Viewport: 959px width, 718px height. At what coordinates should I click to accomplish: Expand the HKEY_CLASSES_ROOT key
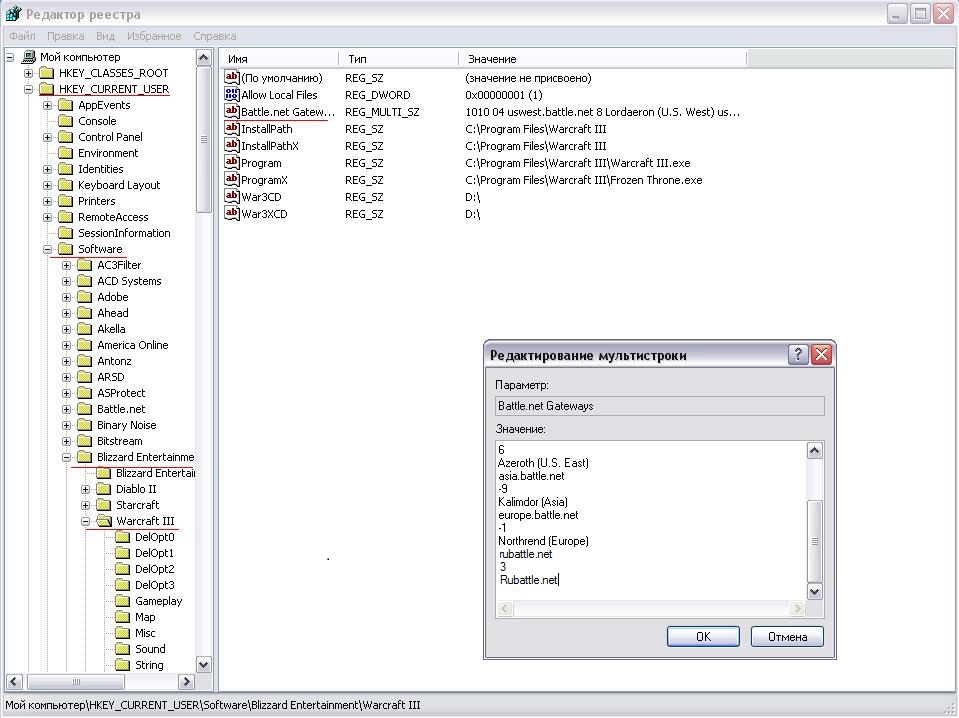pyautogui.click(x=28, y=73)
